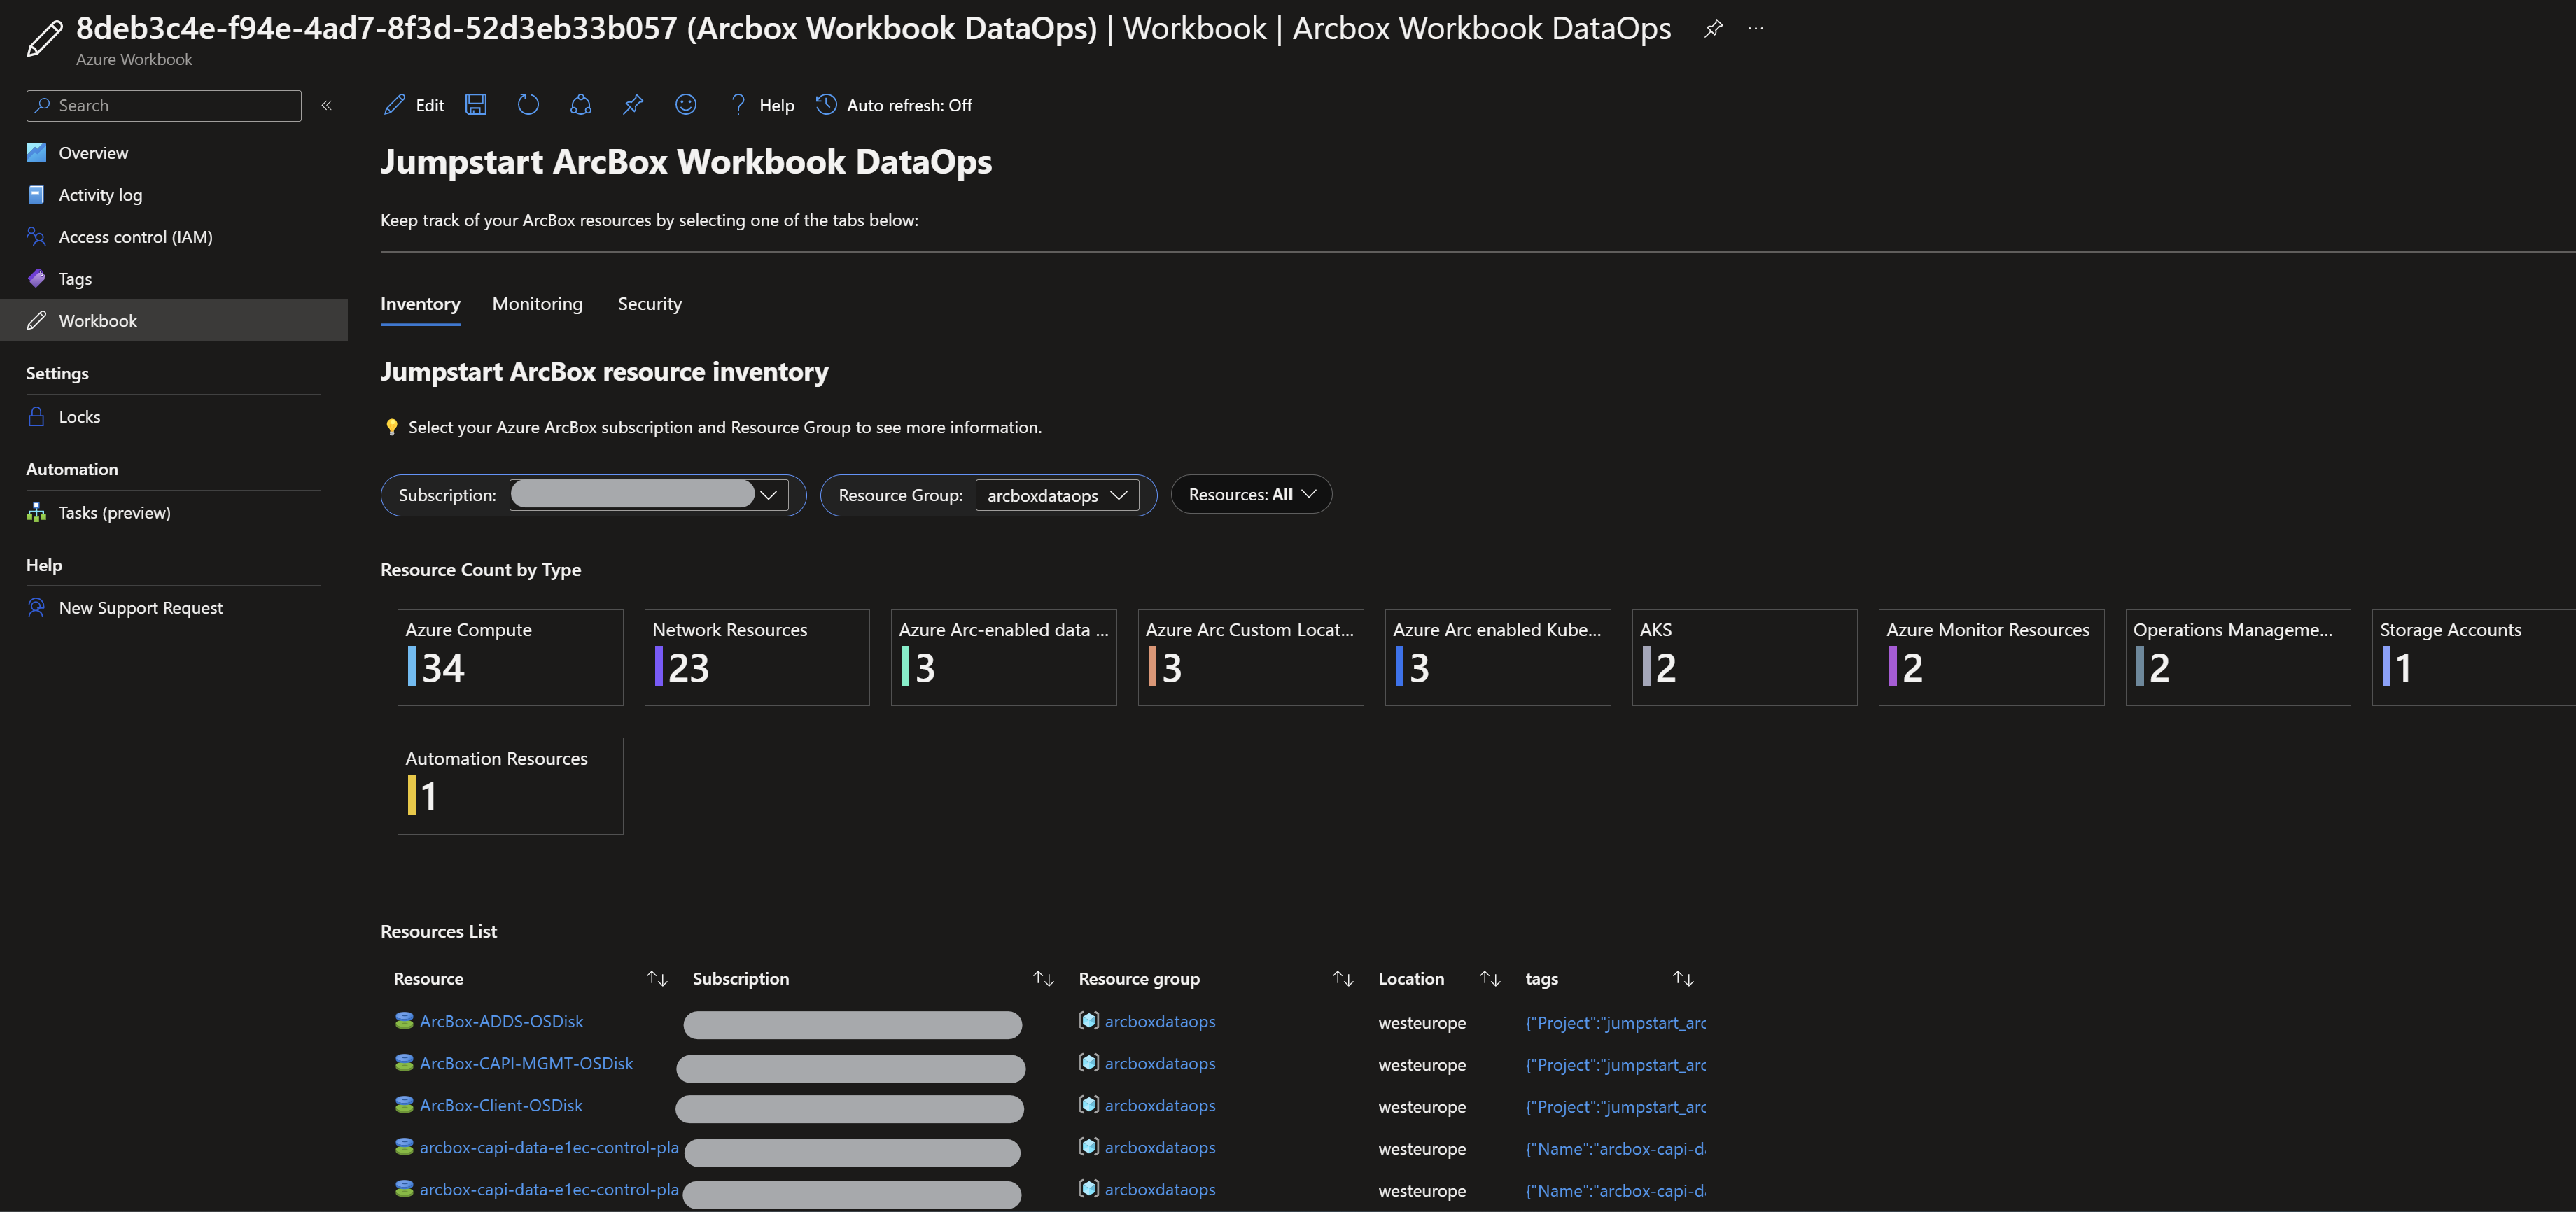Select the Automation Resources tile

click(510, 786)
